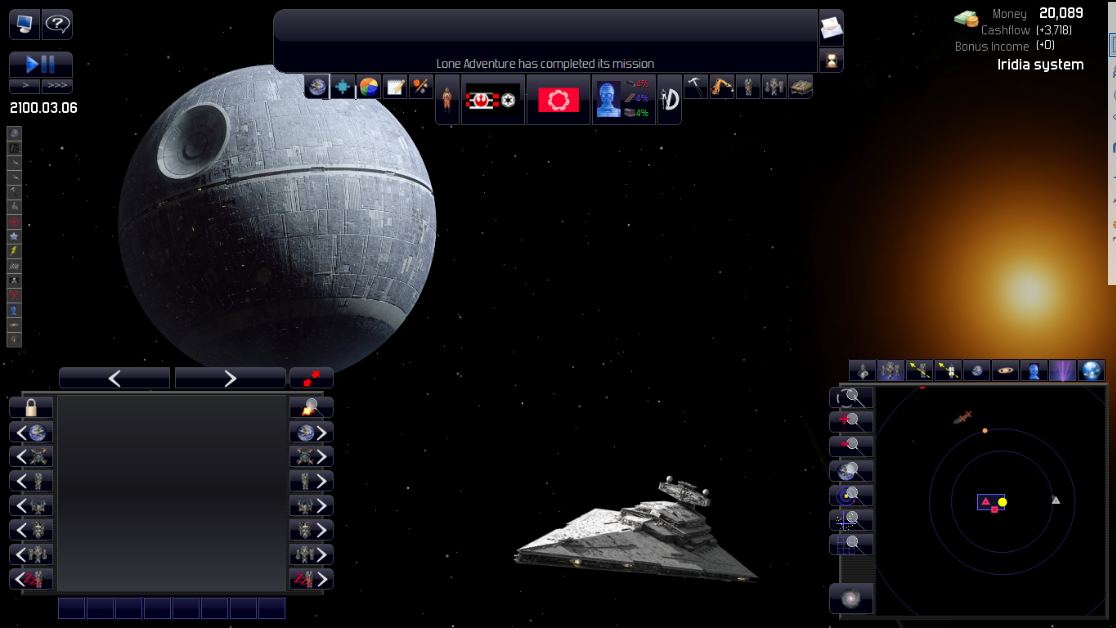Open the fleets group icon in toolbar
This screenshot has height=628, width=1116.
point(774,87)
